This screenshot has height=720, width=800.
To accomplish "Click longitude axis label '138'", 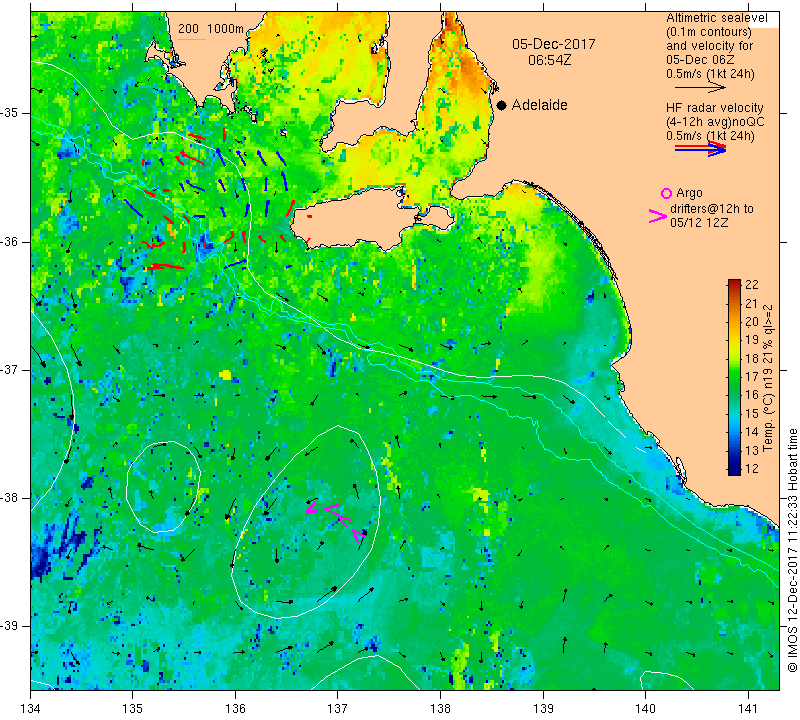I will coord(440,709).
